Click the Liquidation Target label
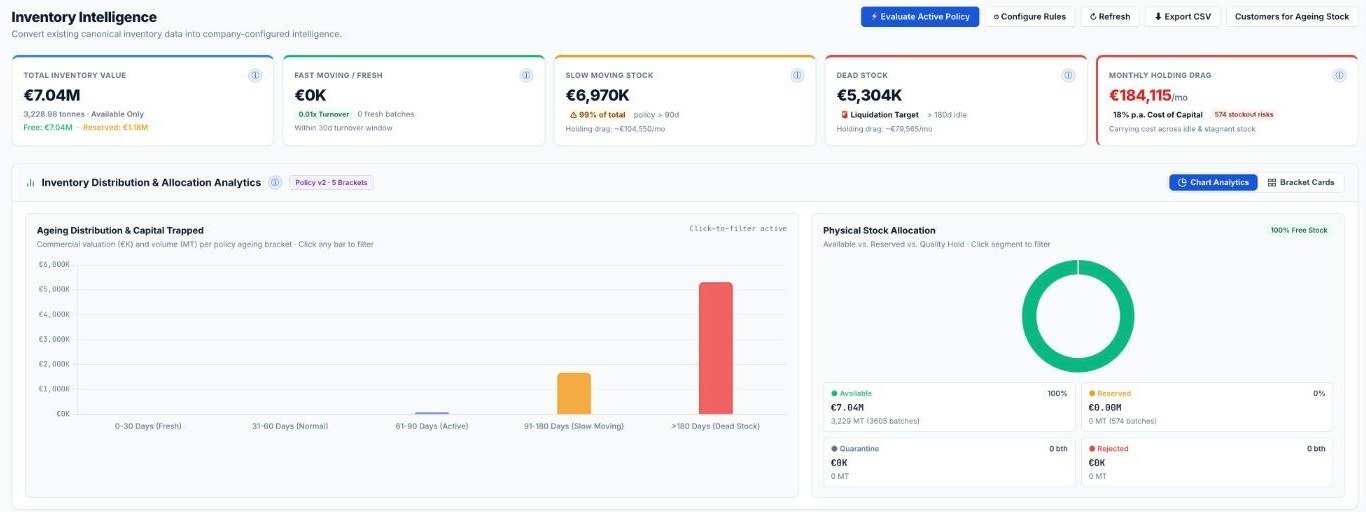This screenshot has height=512, width=1366. pos(878,115)
